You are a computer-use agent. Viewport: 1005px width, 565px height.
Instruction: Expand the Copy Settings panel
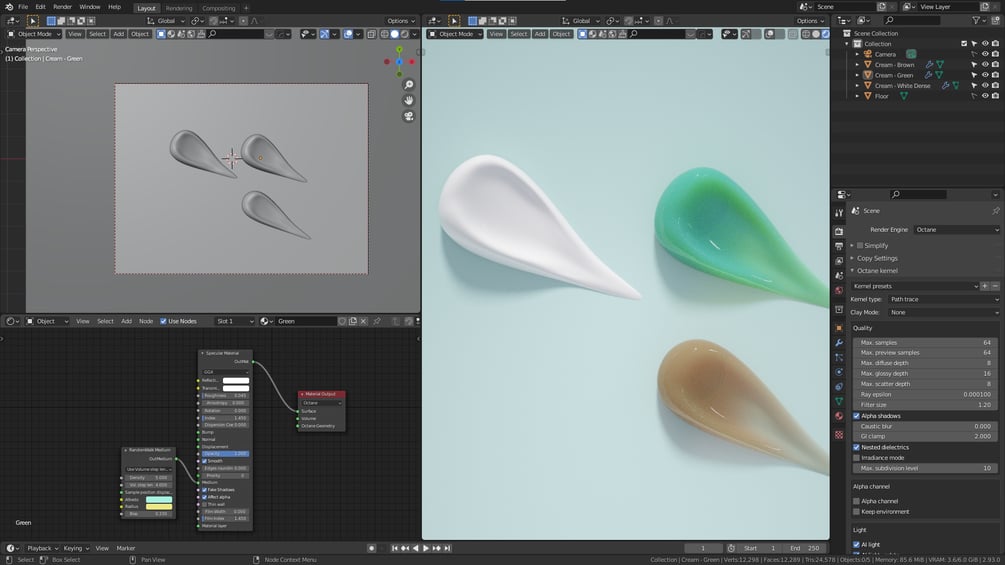tap(875, 258)
